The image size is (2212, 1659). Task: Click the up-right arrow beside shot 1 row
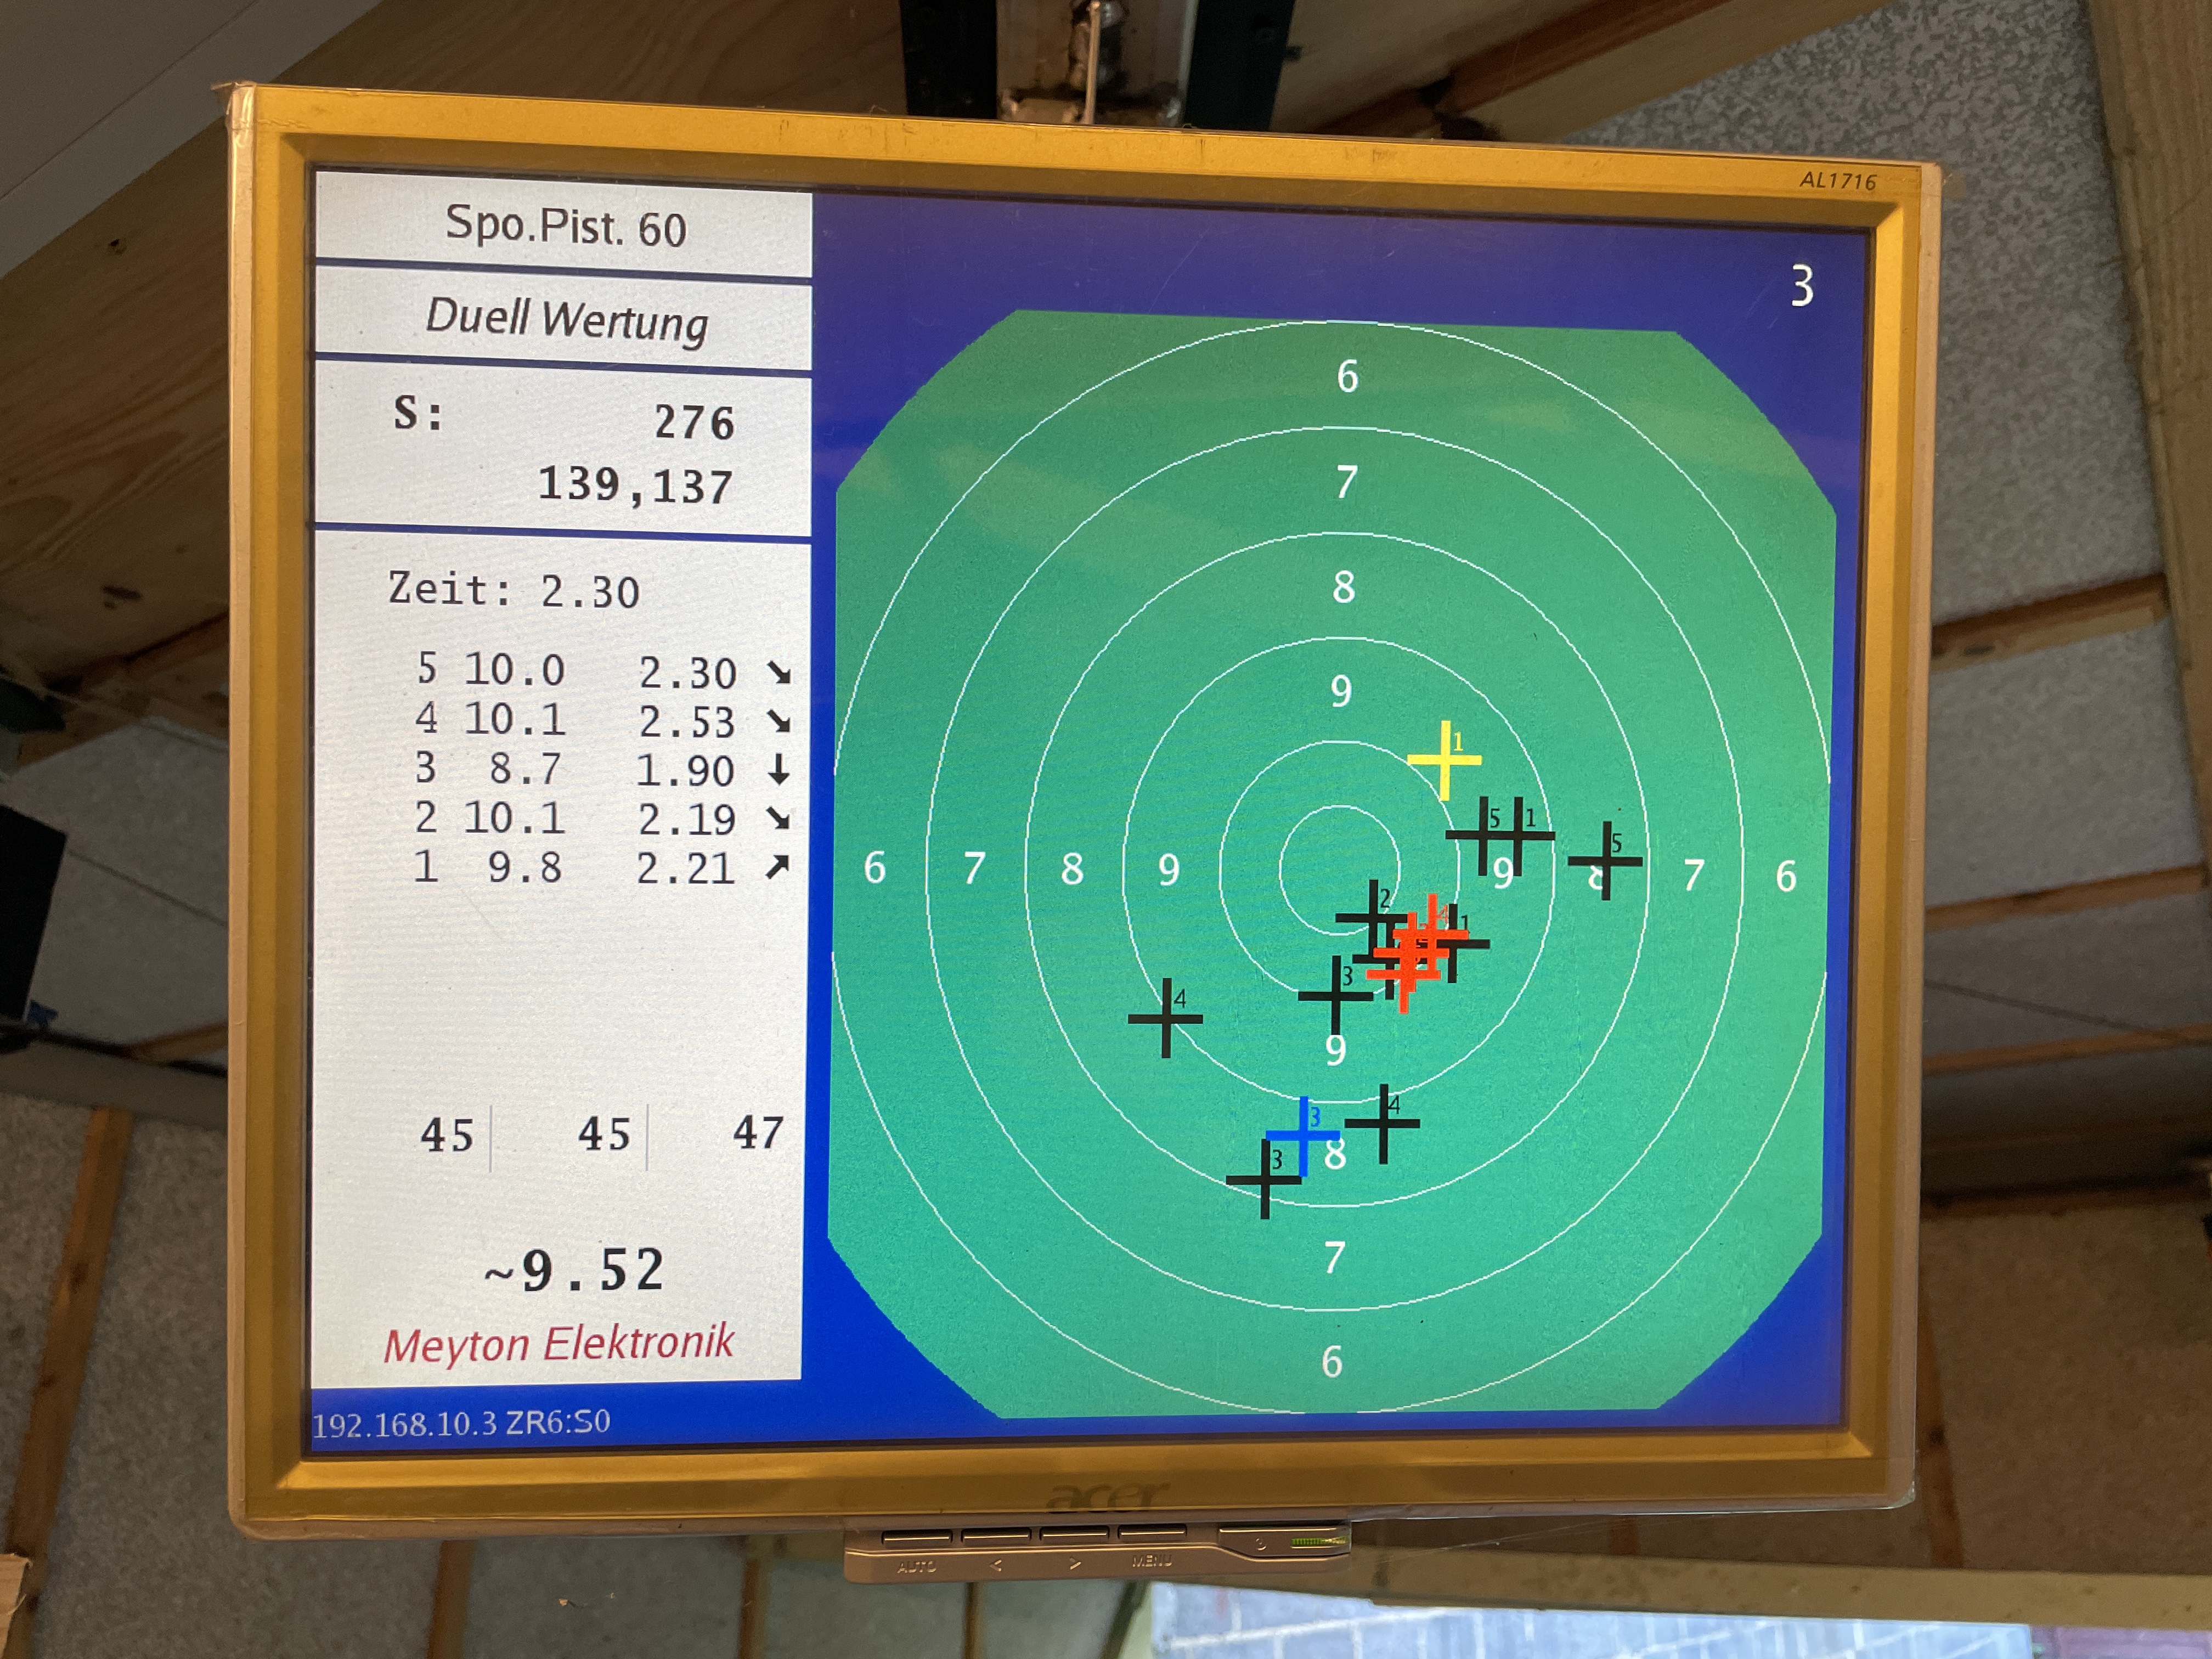point(777,867)
